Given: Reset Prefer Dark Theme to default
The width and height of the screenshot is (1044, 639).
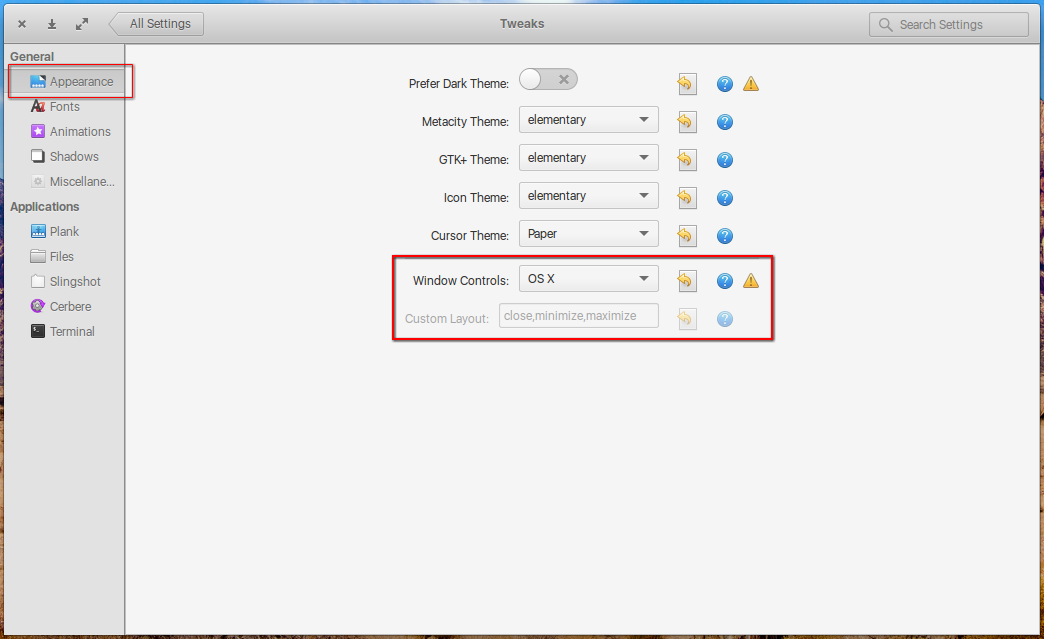Looking at the screenshot, I should pyautogui.click(x=686, y=84).
